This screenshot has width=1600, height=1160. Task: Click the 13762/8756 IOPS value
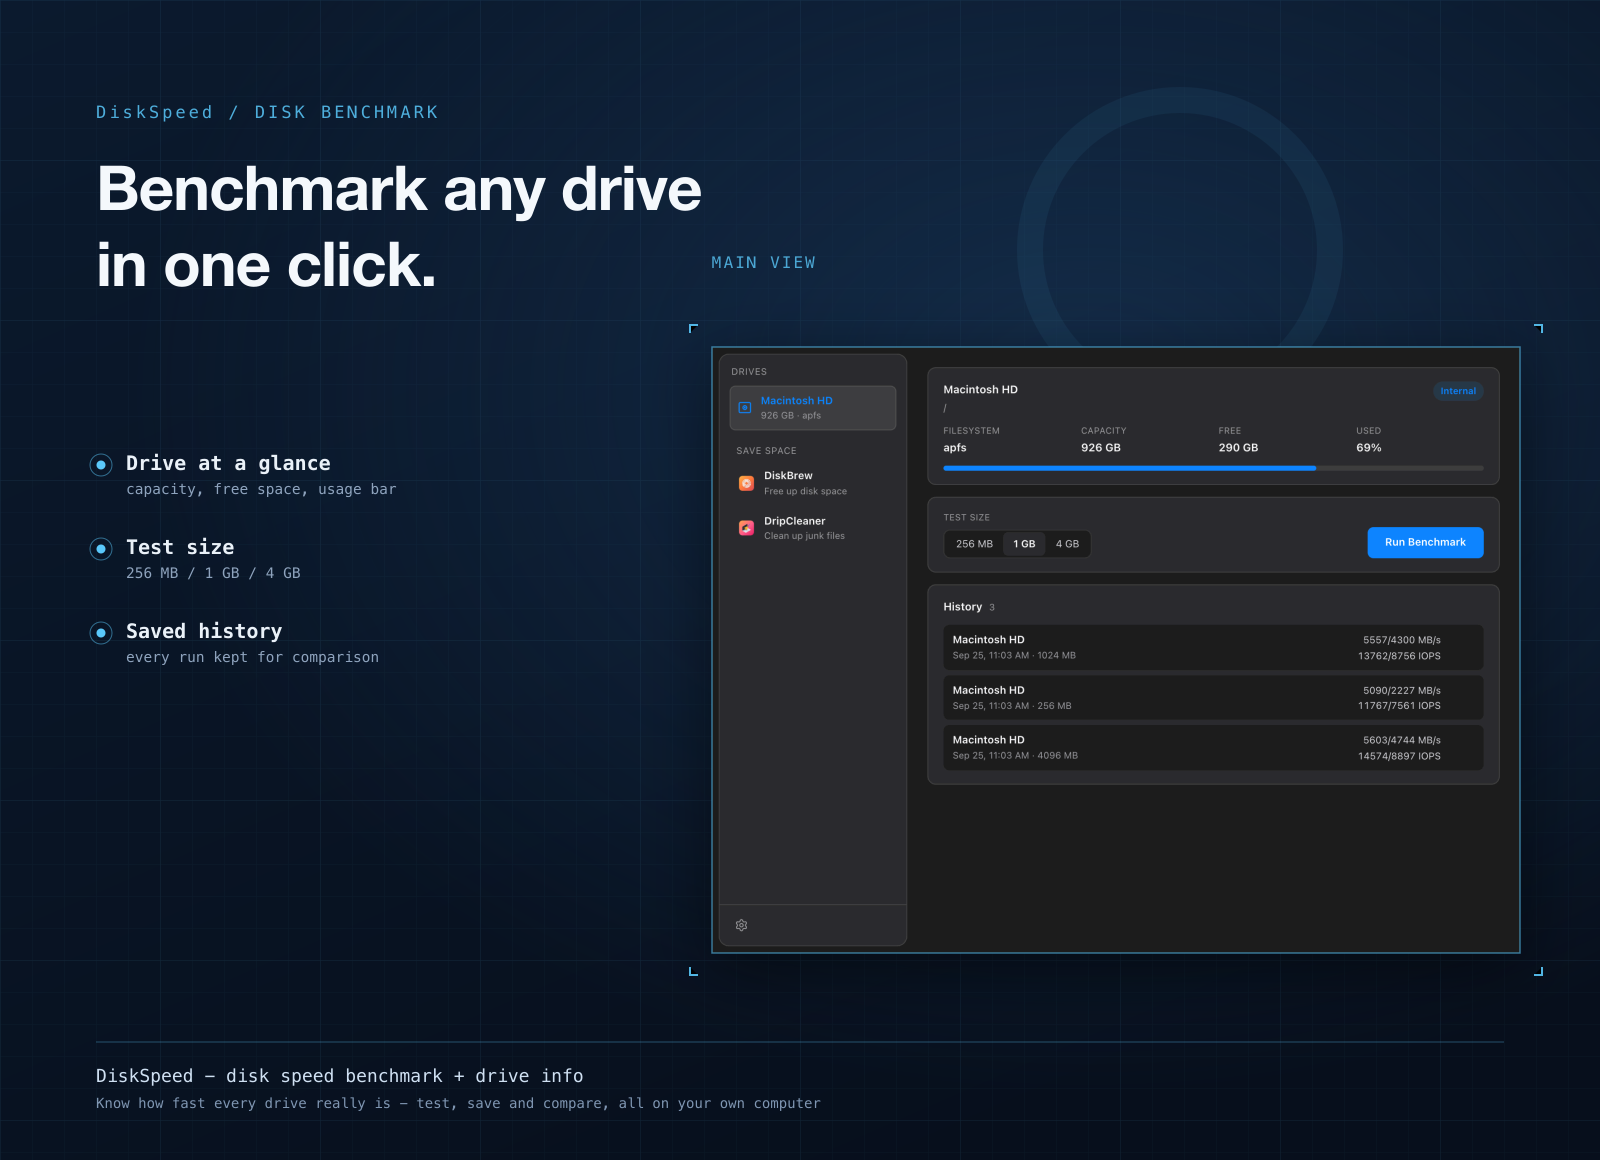(1399, 656)
